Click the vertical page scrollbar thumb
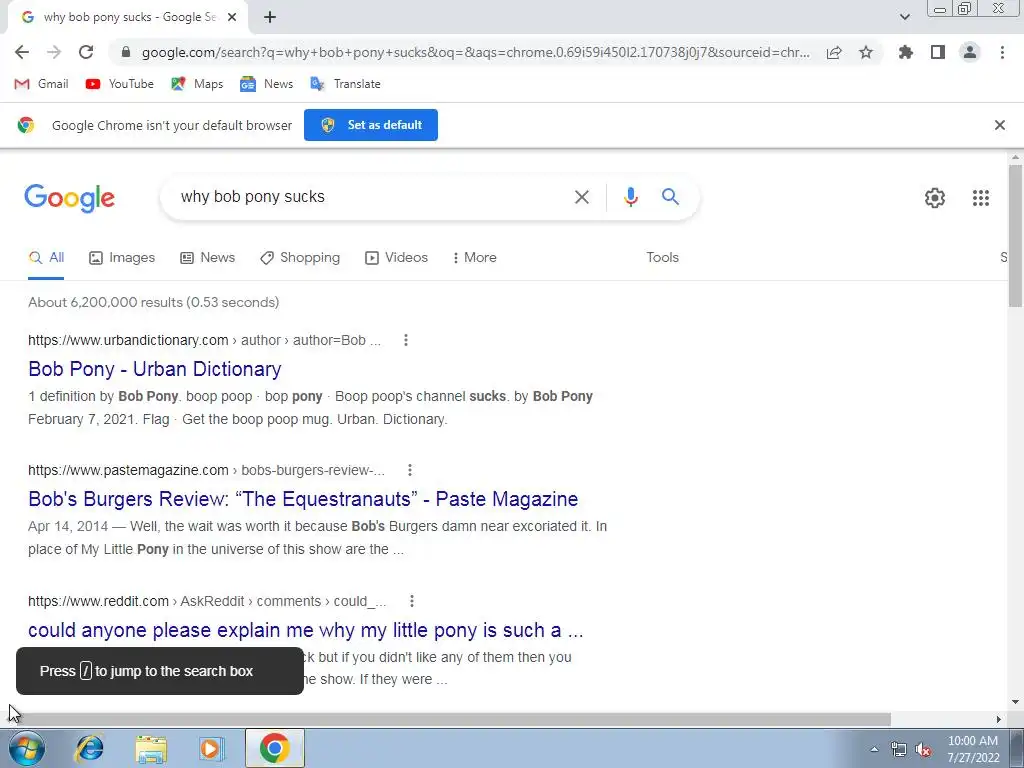 (x=1016, y=236)
